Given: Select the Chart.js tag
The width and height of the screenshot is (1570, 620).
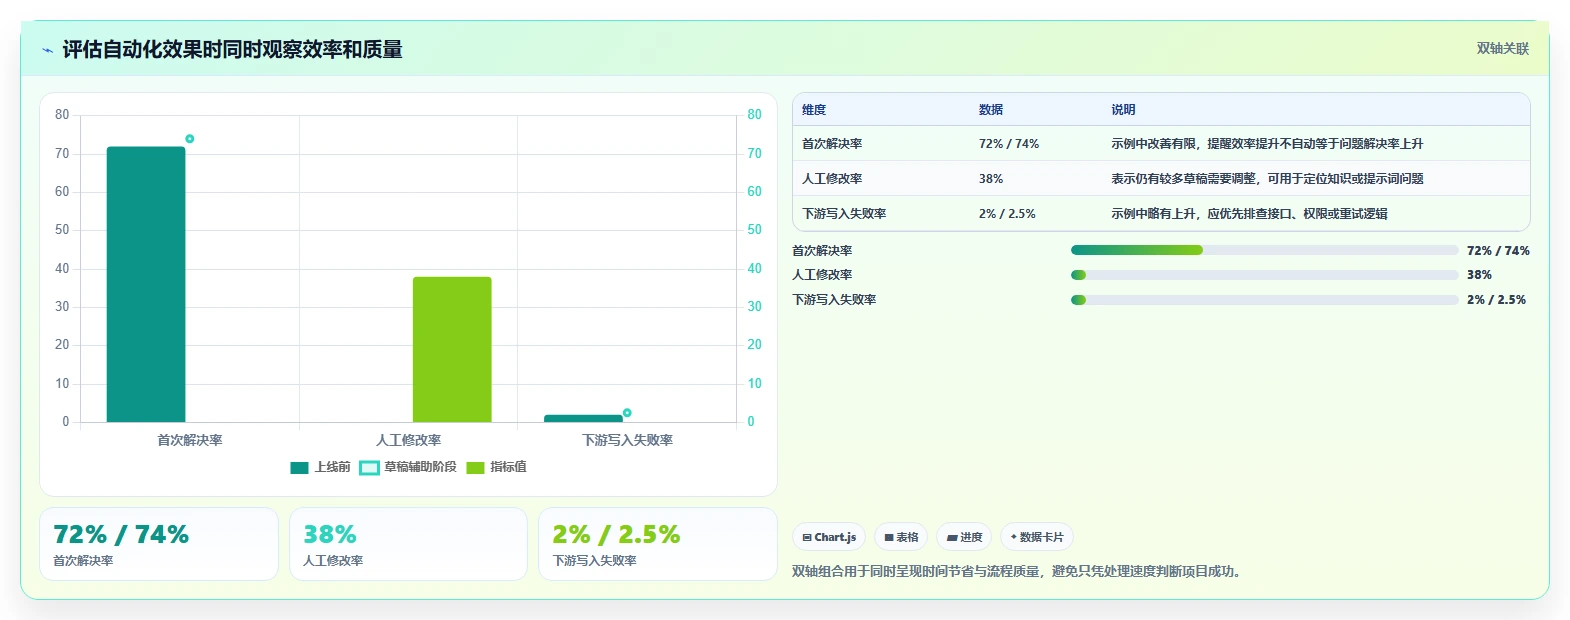Looking at the screenshot, I should click(x=829, y=537).
